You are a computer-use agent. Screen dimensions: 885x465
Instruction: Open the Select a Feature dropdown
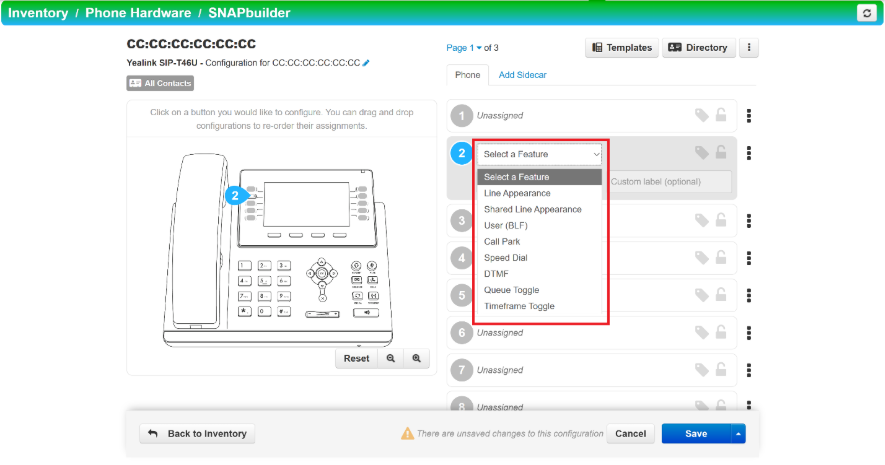[540, 154]
